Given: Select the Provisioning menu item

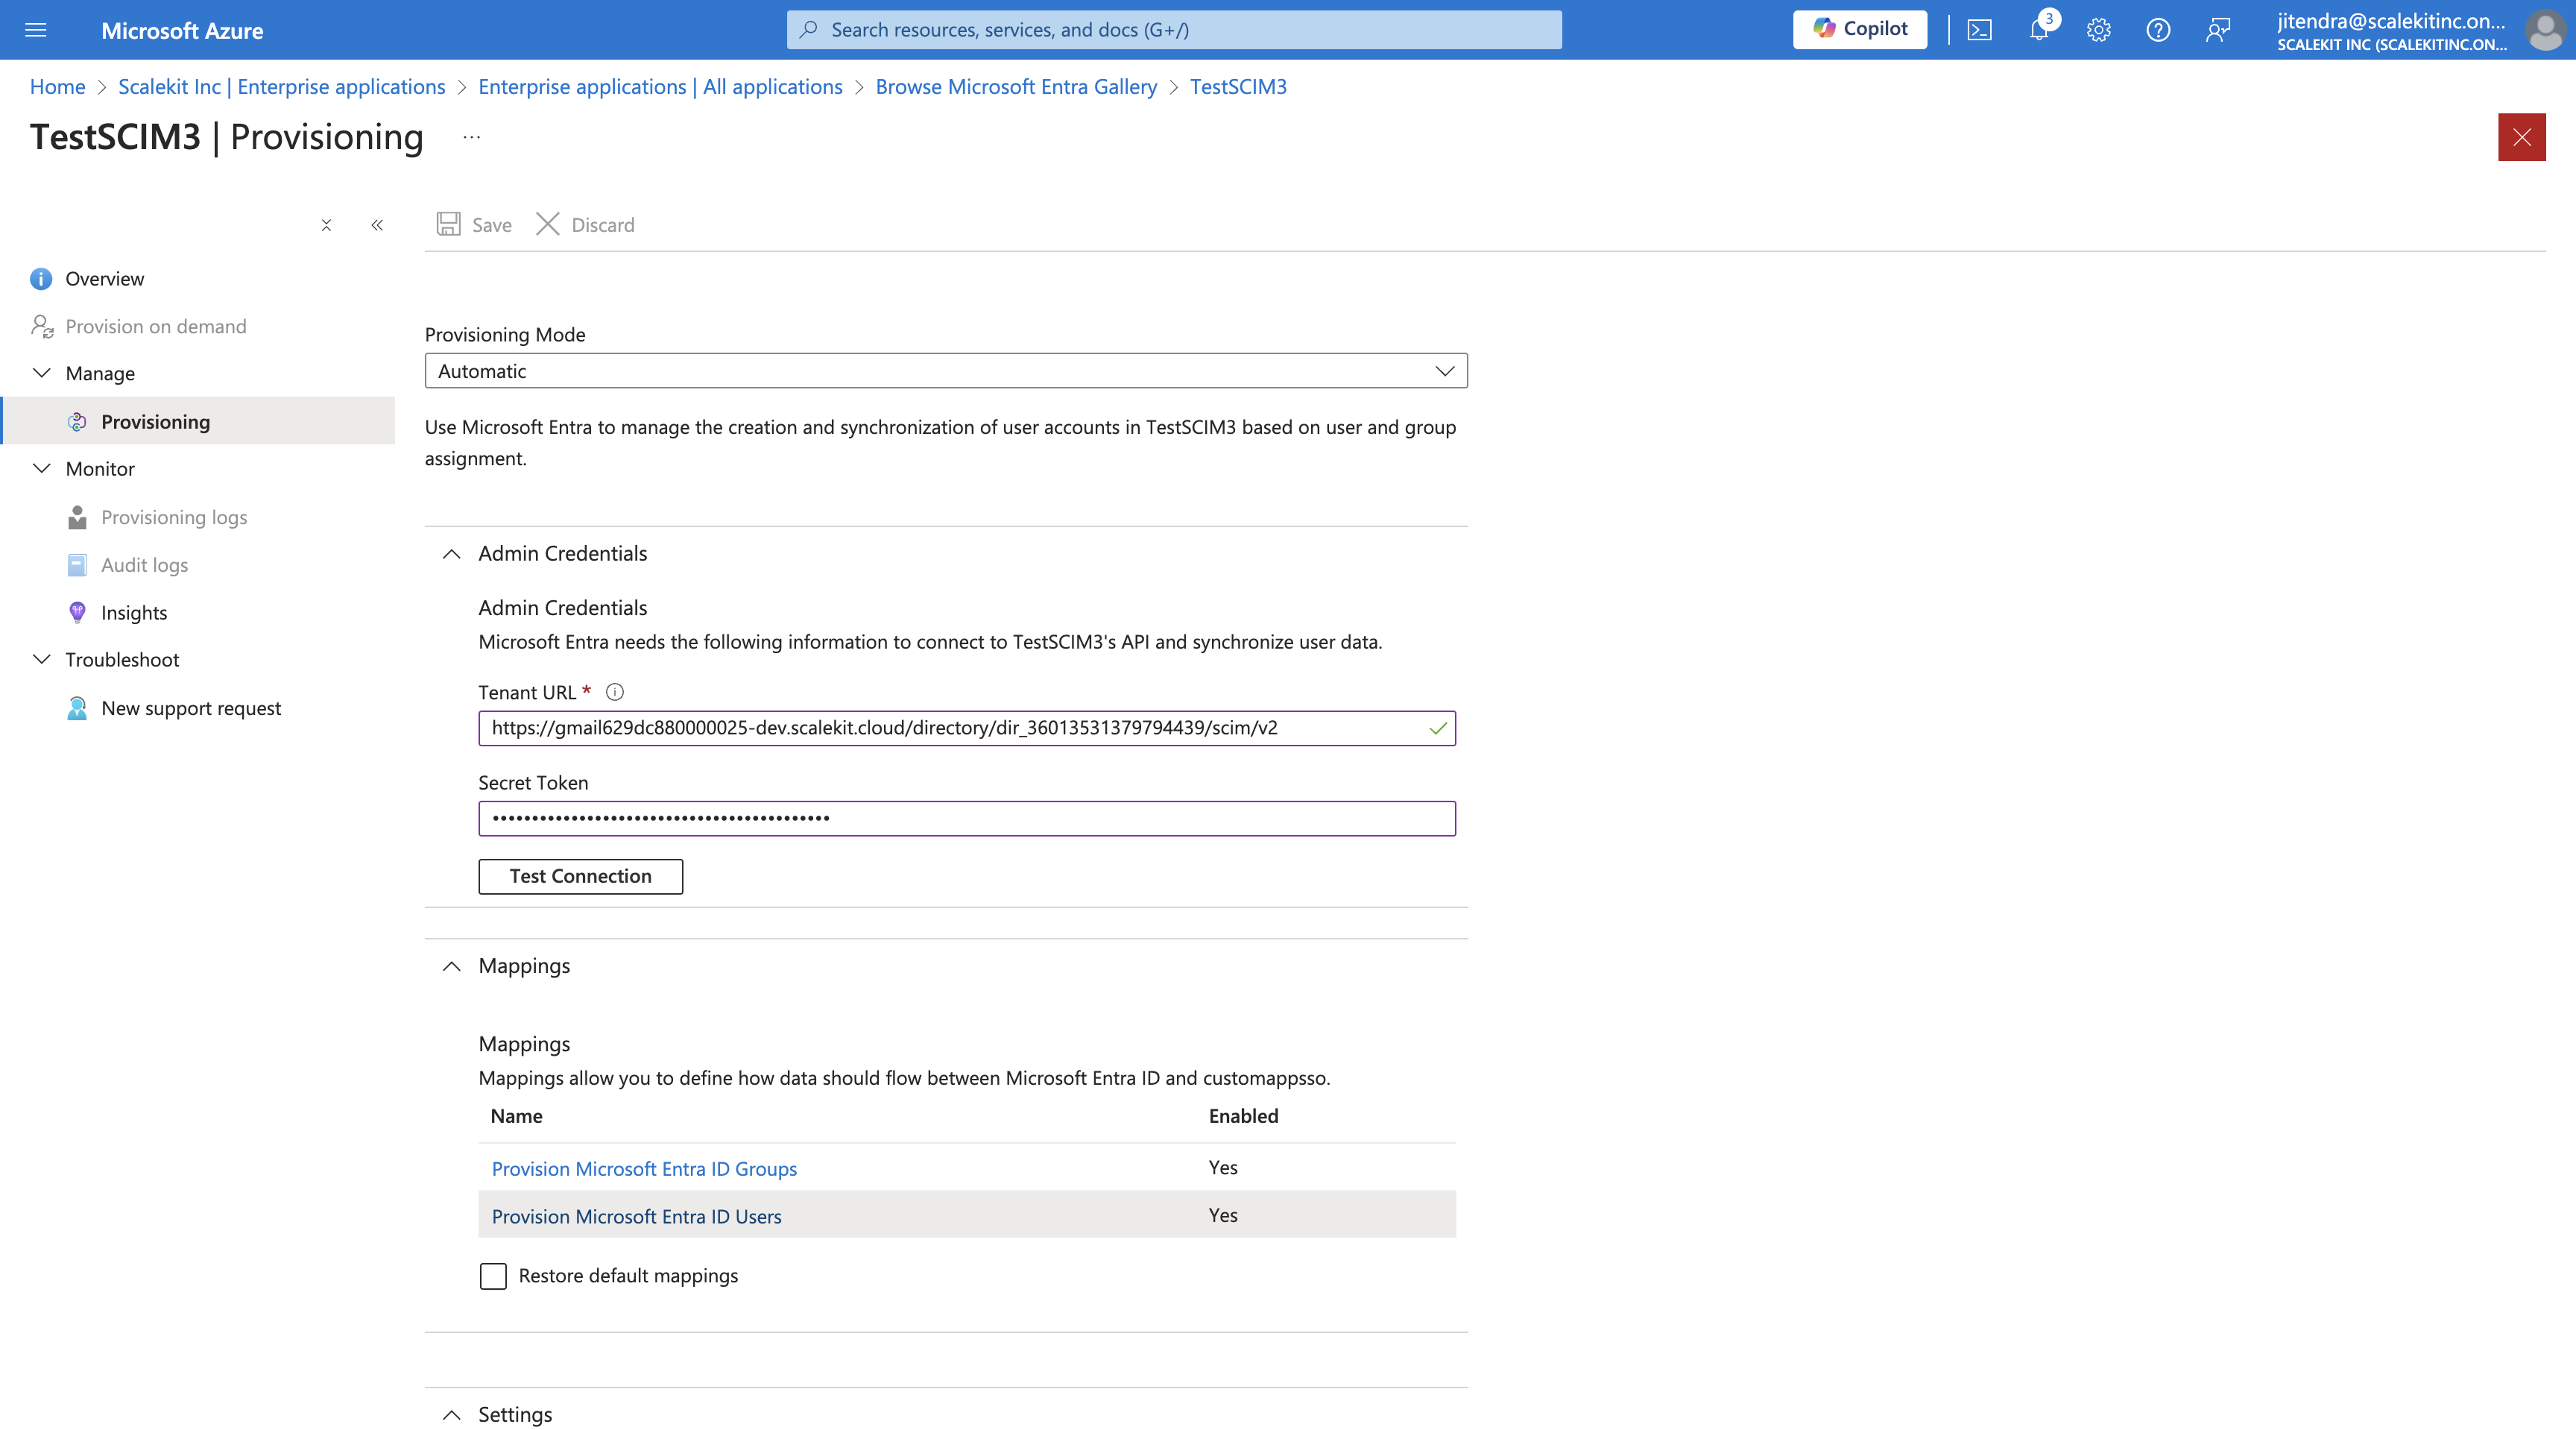Looking at the screenshot, I should tap(156, 421).
